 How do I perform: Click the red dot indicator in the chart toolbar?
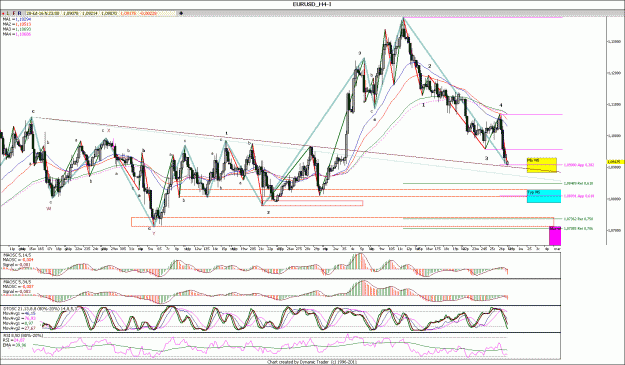[3, 13]
